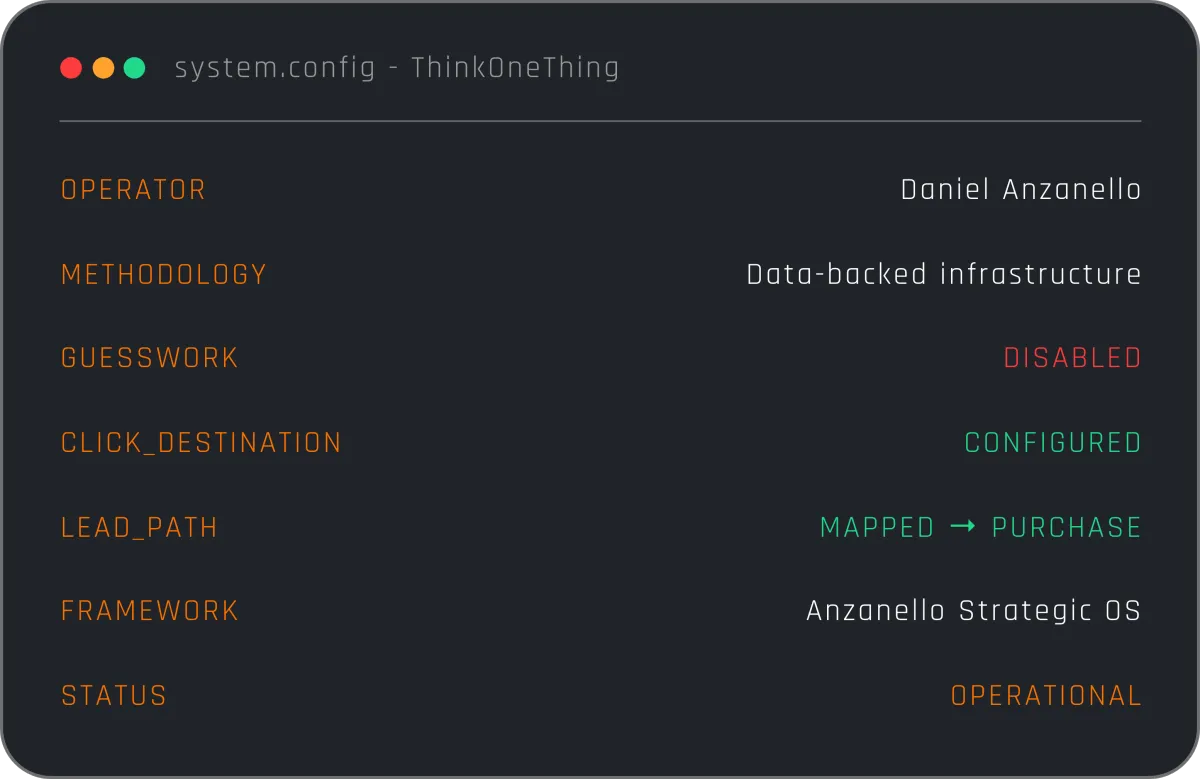Screen dimensions: 1200x779
Task: Click the PURCHASE text in lead path
Action: (1066, 528)
